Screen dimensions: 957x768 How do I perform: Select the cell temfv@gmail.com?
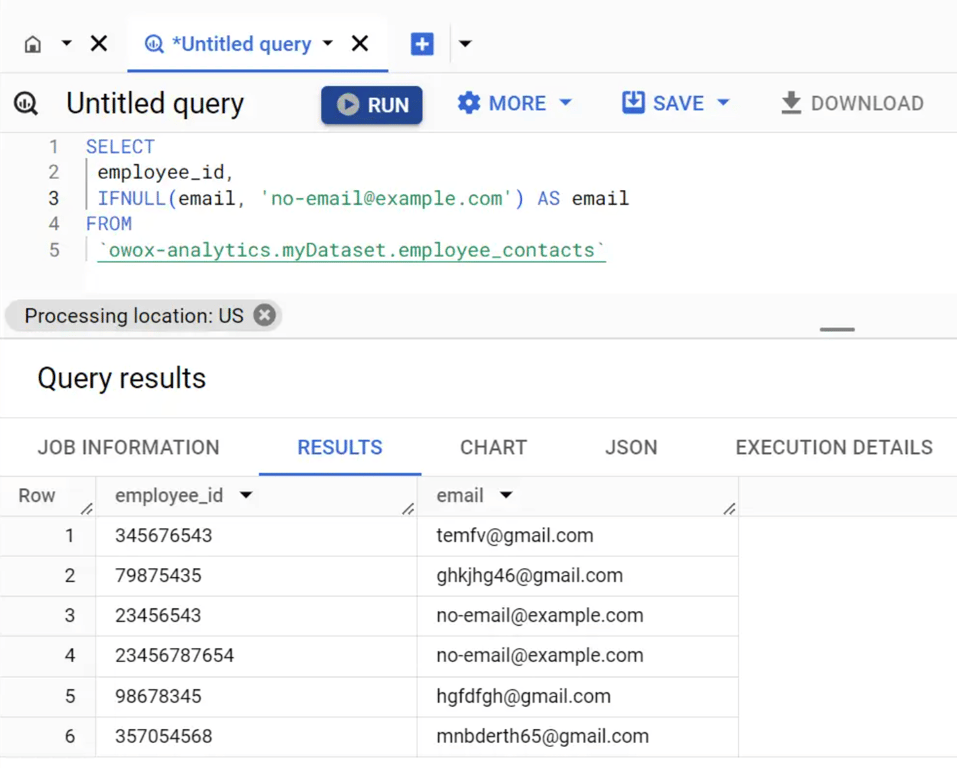pos(577,536)
